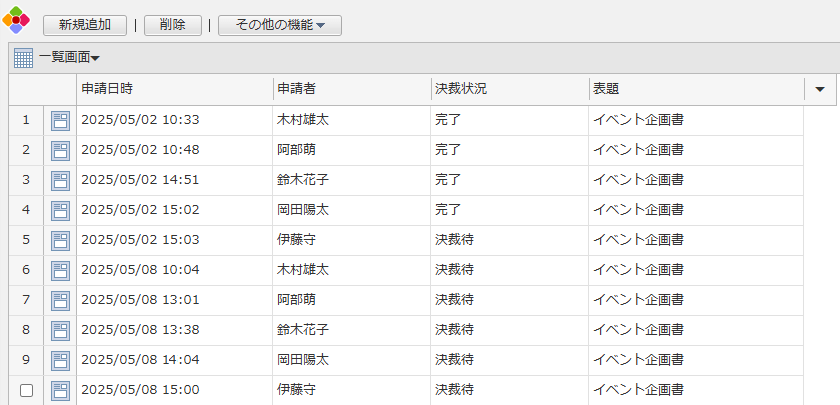Tick the checkbox for the 15:00 伊藤守 row
This screenshot has width=840, height=405.
click(26, 391)
